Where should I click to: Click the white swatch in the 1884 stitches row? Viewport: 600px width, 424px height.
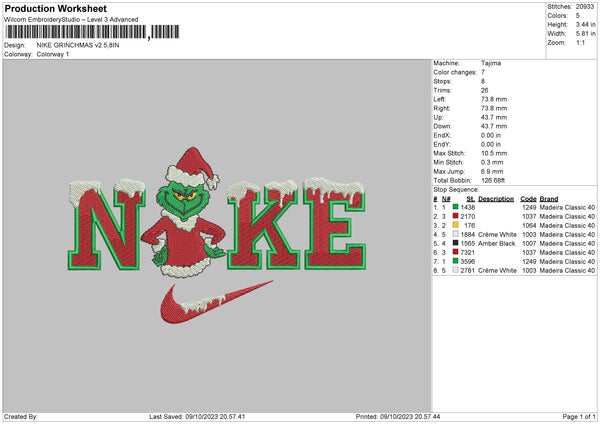click(x=455, y=234)
